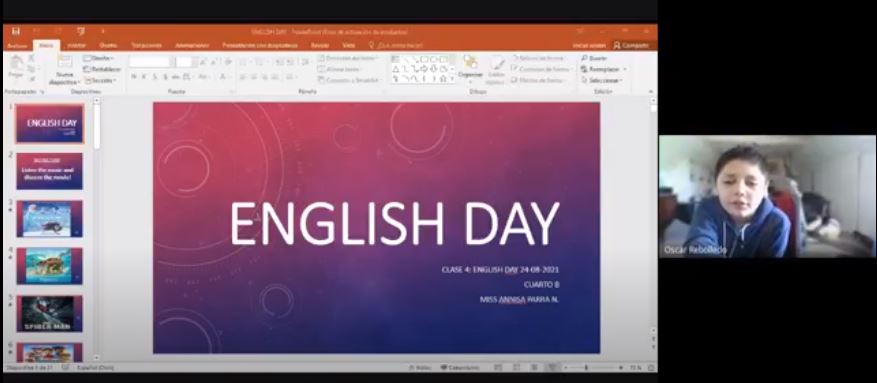Toggle underline text formatting
Image resolution: width=877 pixels, height=383 pixels.
click(x=154, y=77)
